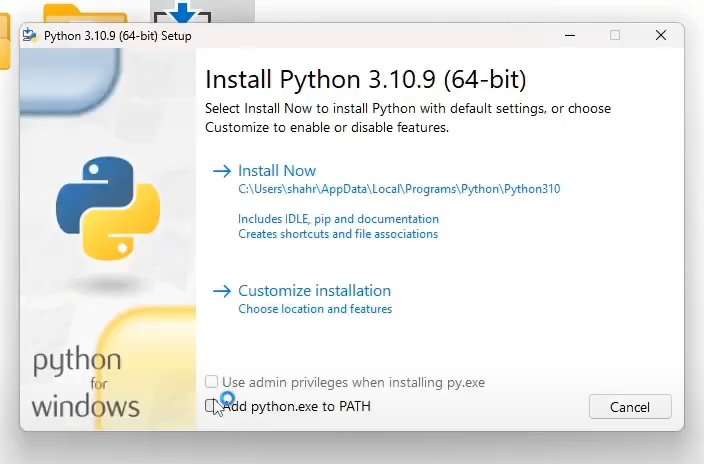Click 'Creates shortcuts and file associations' text
Screen dimensions: 704x464
pyautogui.click(x=338, y=234)
